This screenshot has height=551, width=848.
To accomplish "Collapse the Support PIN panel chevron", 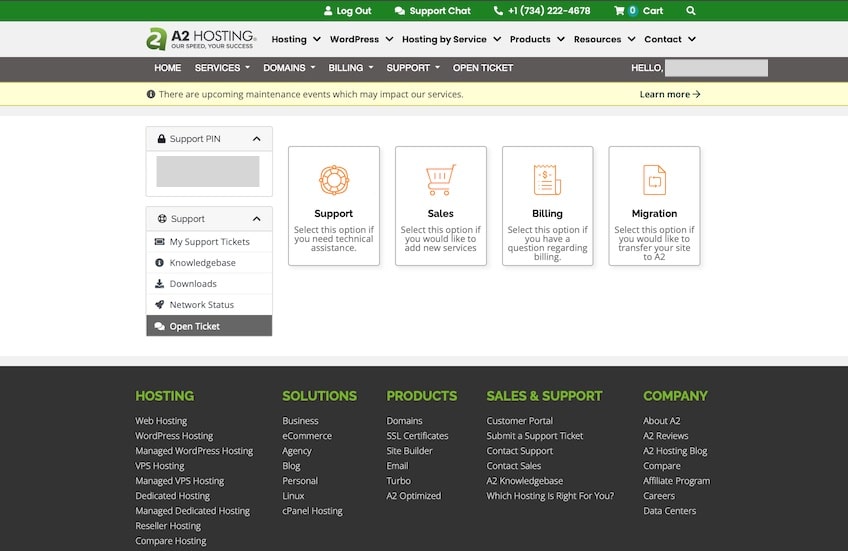I will pyautogui.click(x=256, y=139).
